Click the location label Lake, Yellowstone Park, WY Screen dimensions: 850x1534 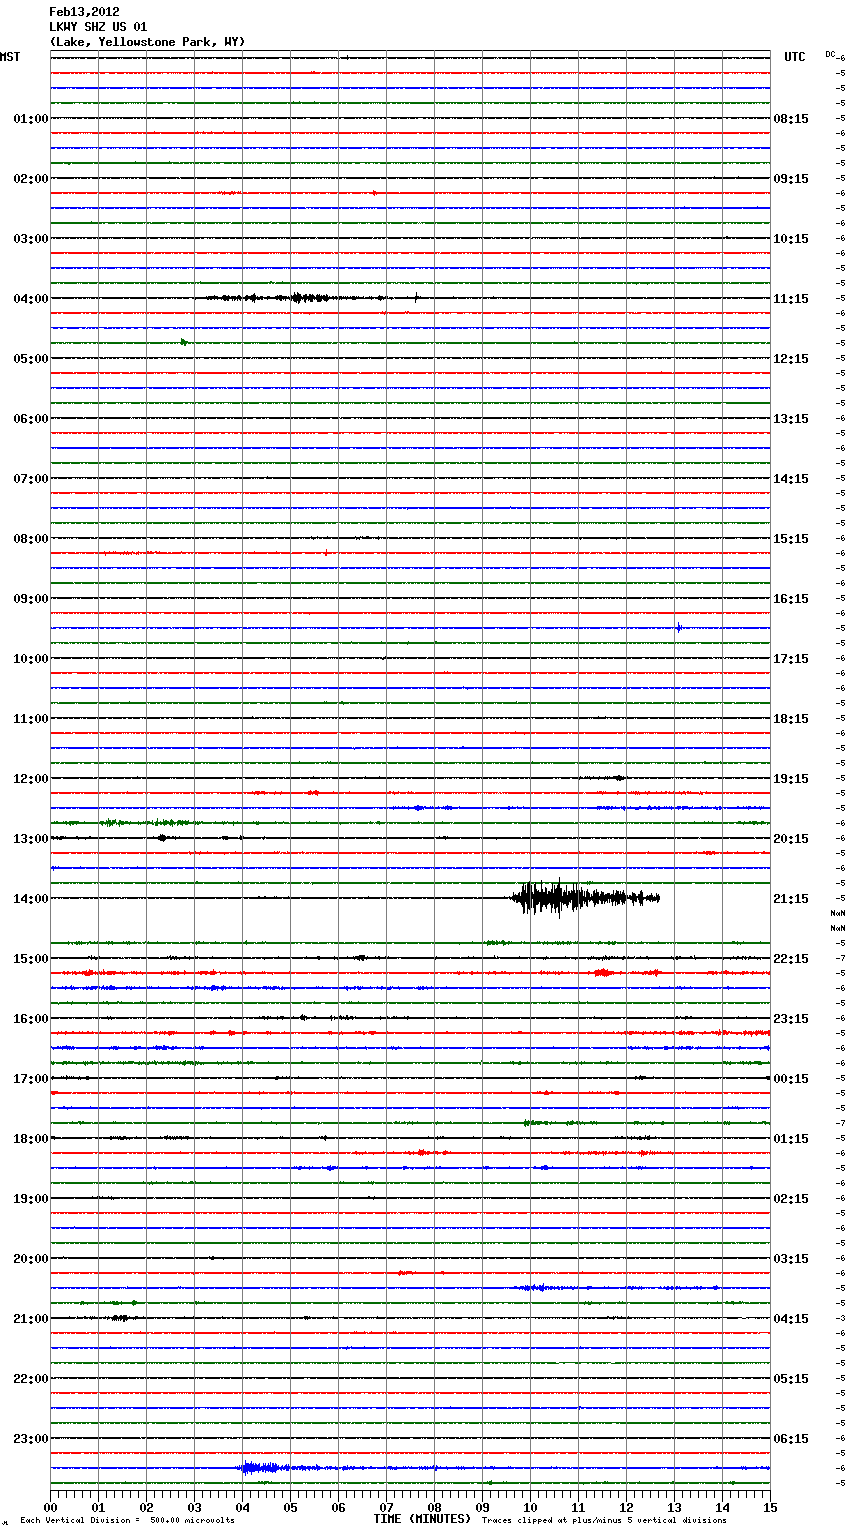147,42
